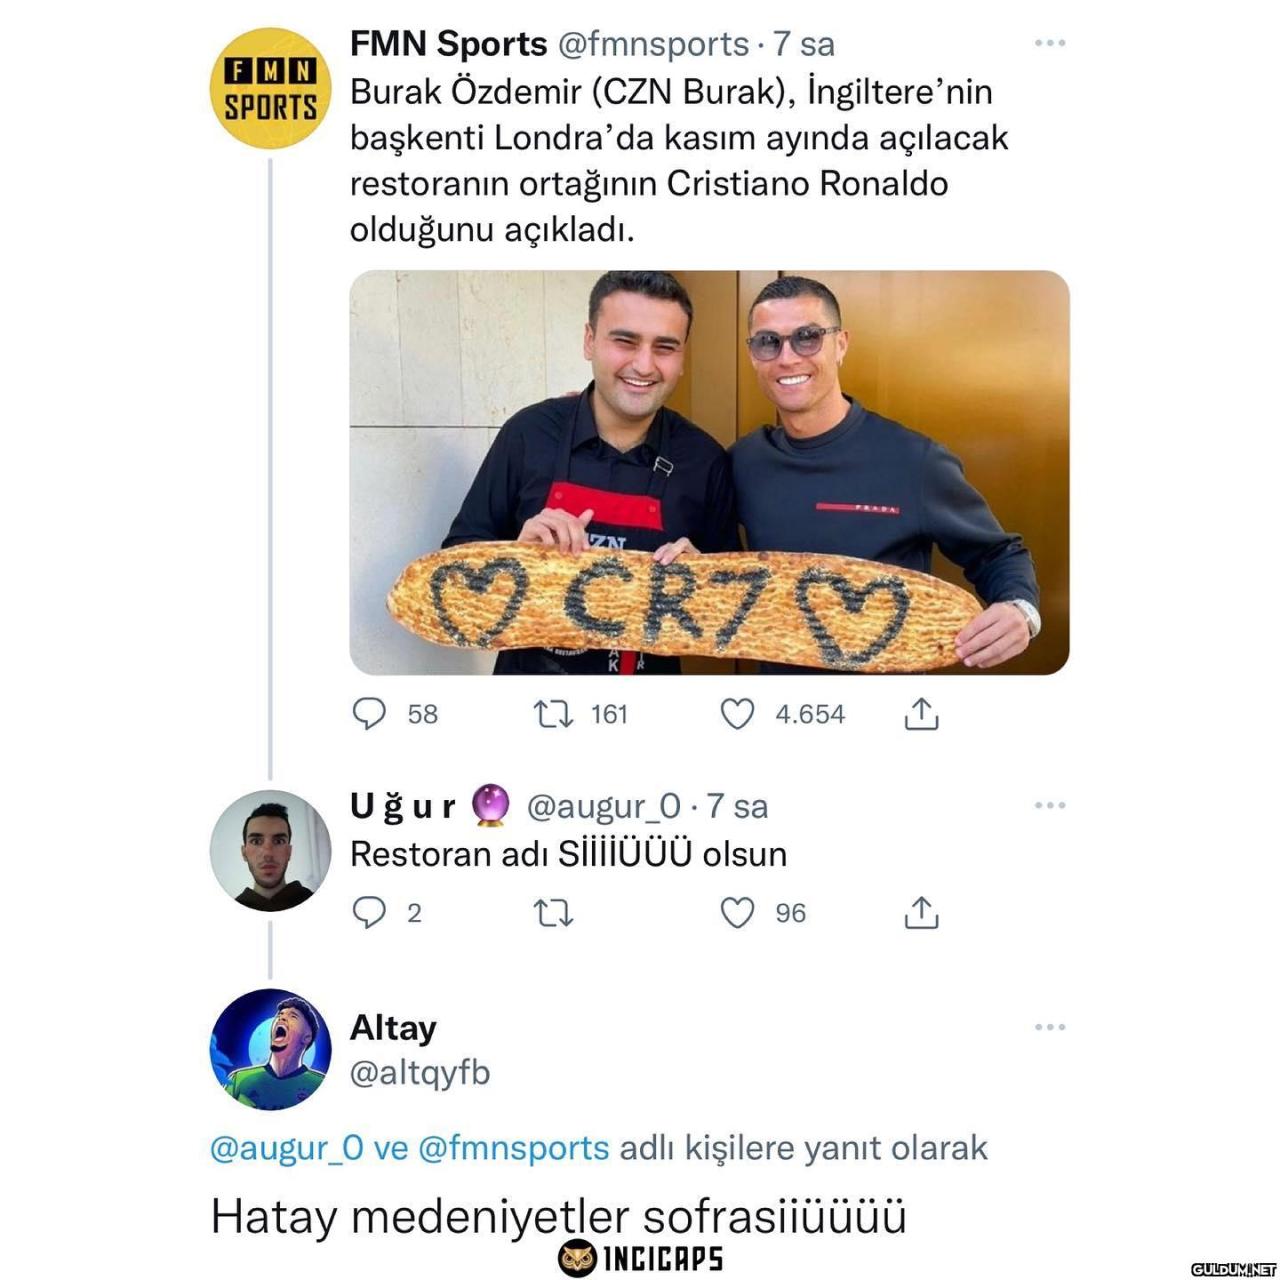This screenshot has height=1280, width=1280.
Task: Share Uğur's tweet
Action: (921, 912)
